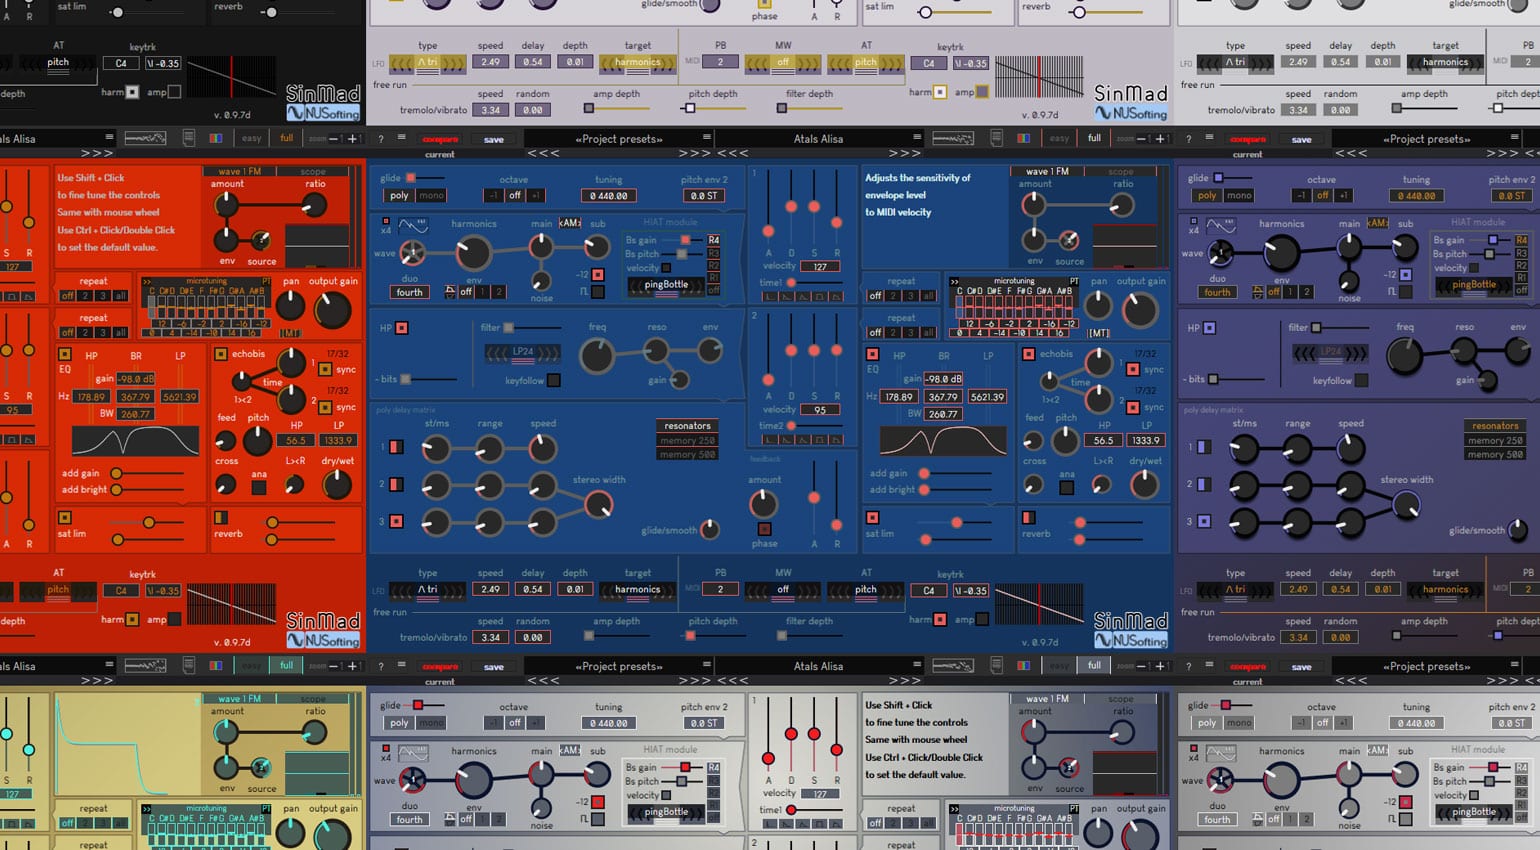Switch to "easy" view in blue window toolbar

[1060, 139]
